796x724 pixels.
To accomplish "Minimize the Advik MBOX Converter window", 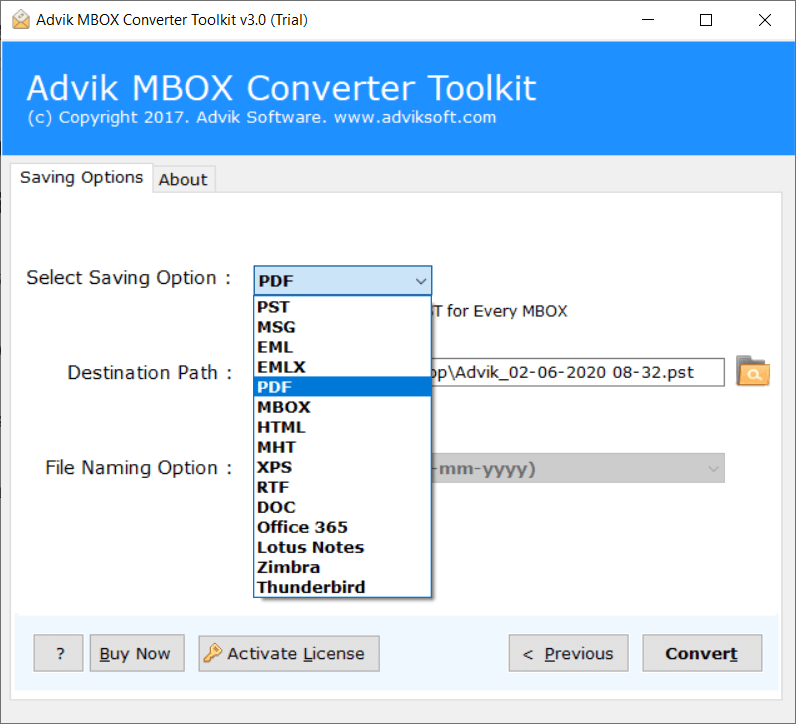I will pos(648,20).
